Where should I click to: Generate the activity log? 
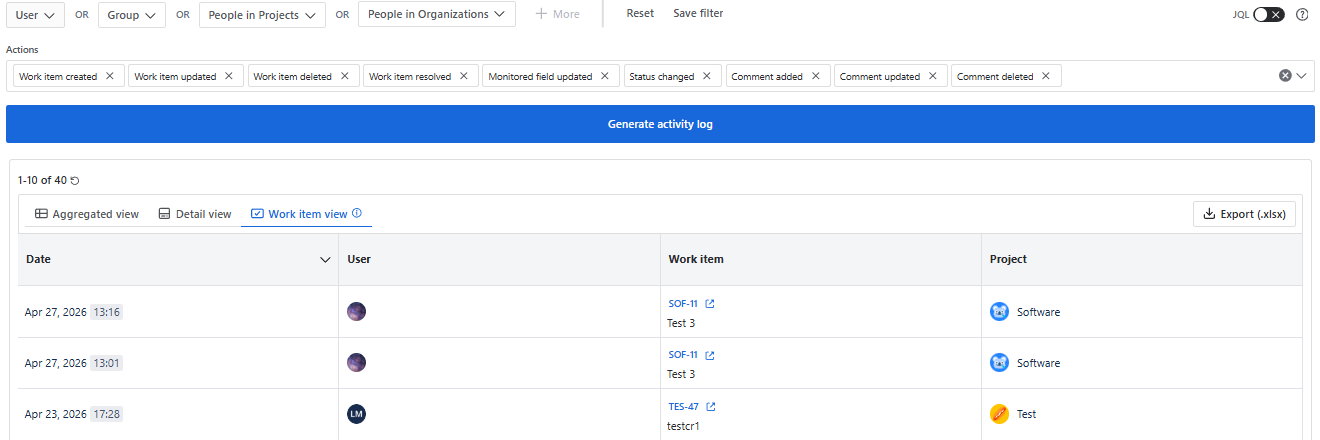click(660, 124)
